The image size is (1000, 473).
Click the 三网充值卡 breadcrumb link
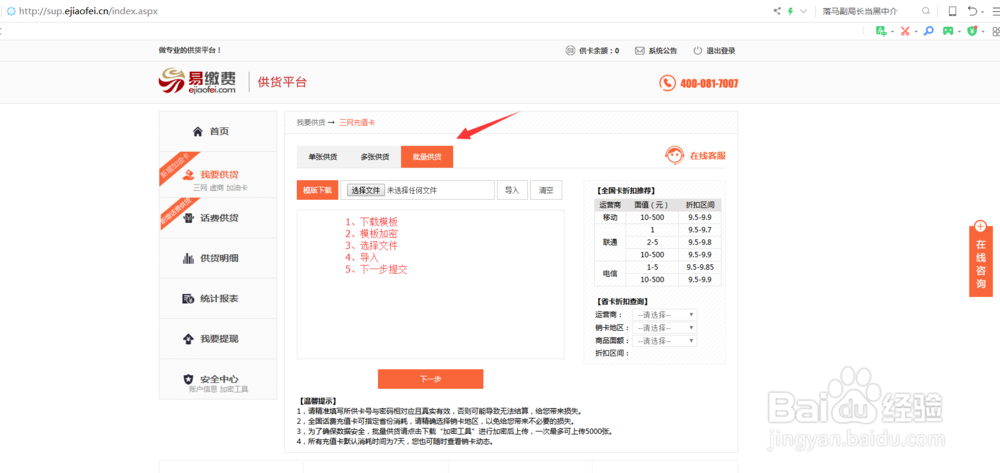pyautogui.click(x=357, y=122)
